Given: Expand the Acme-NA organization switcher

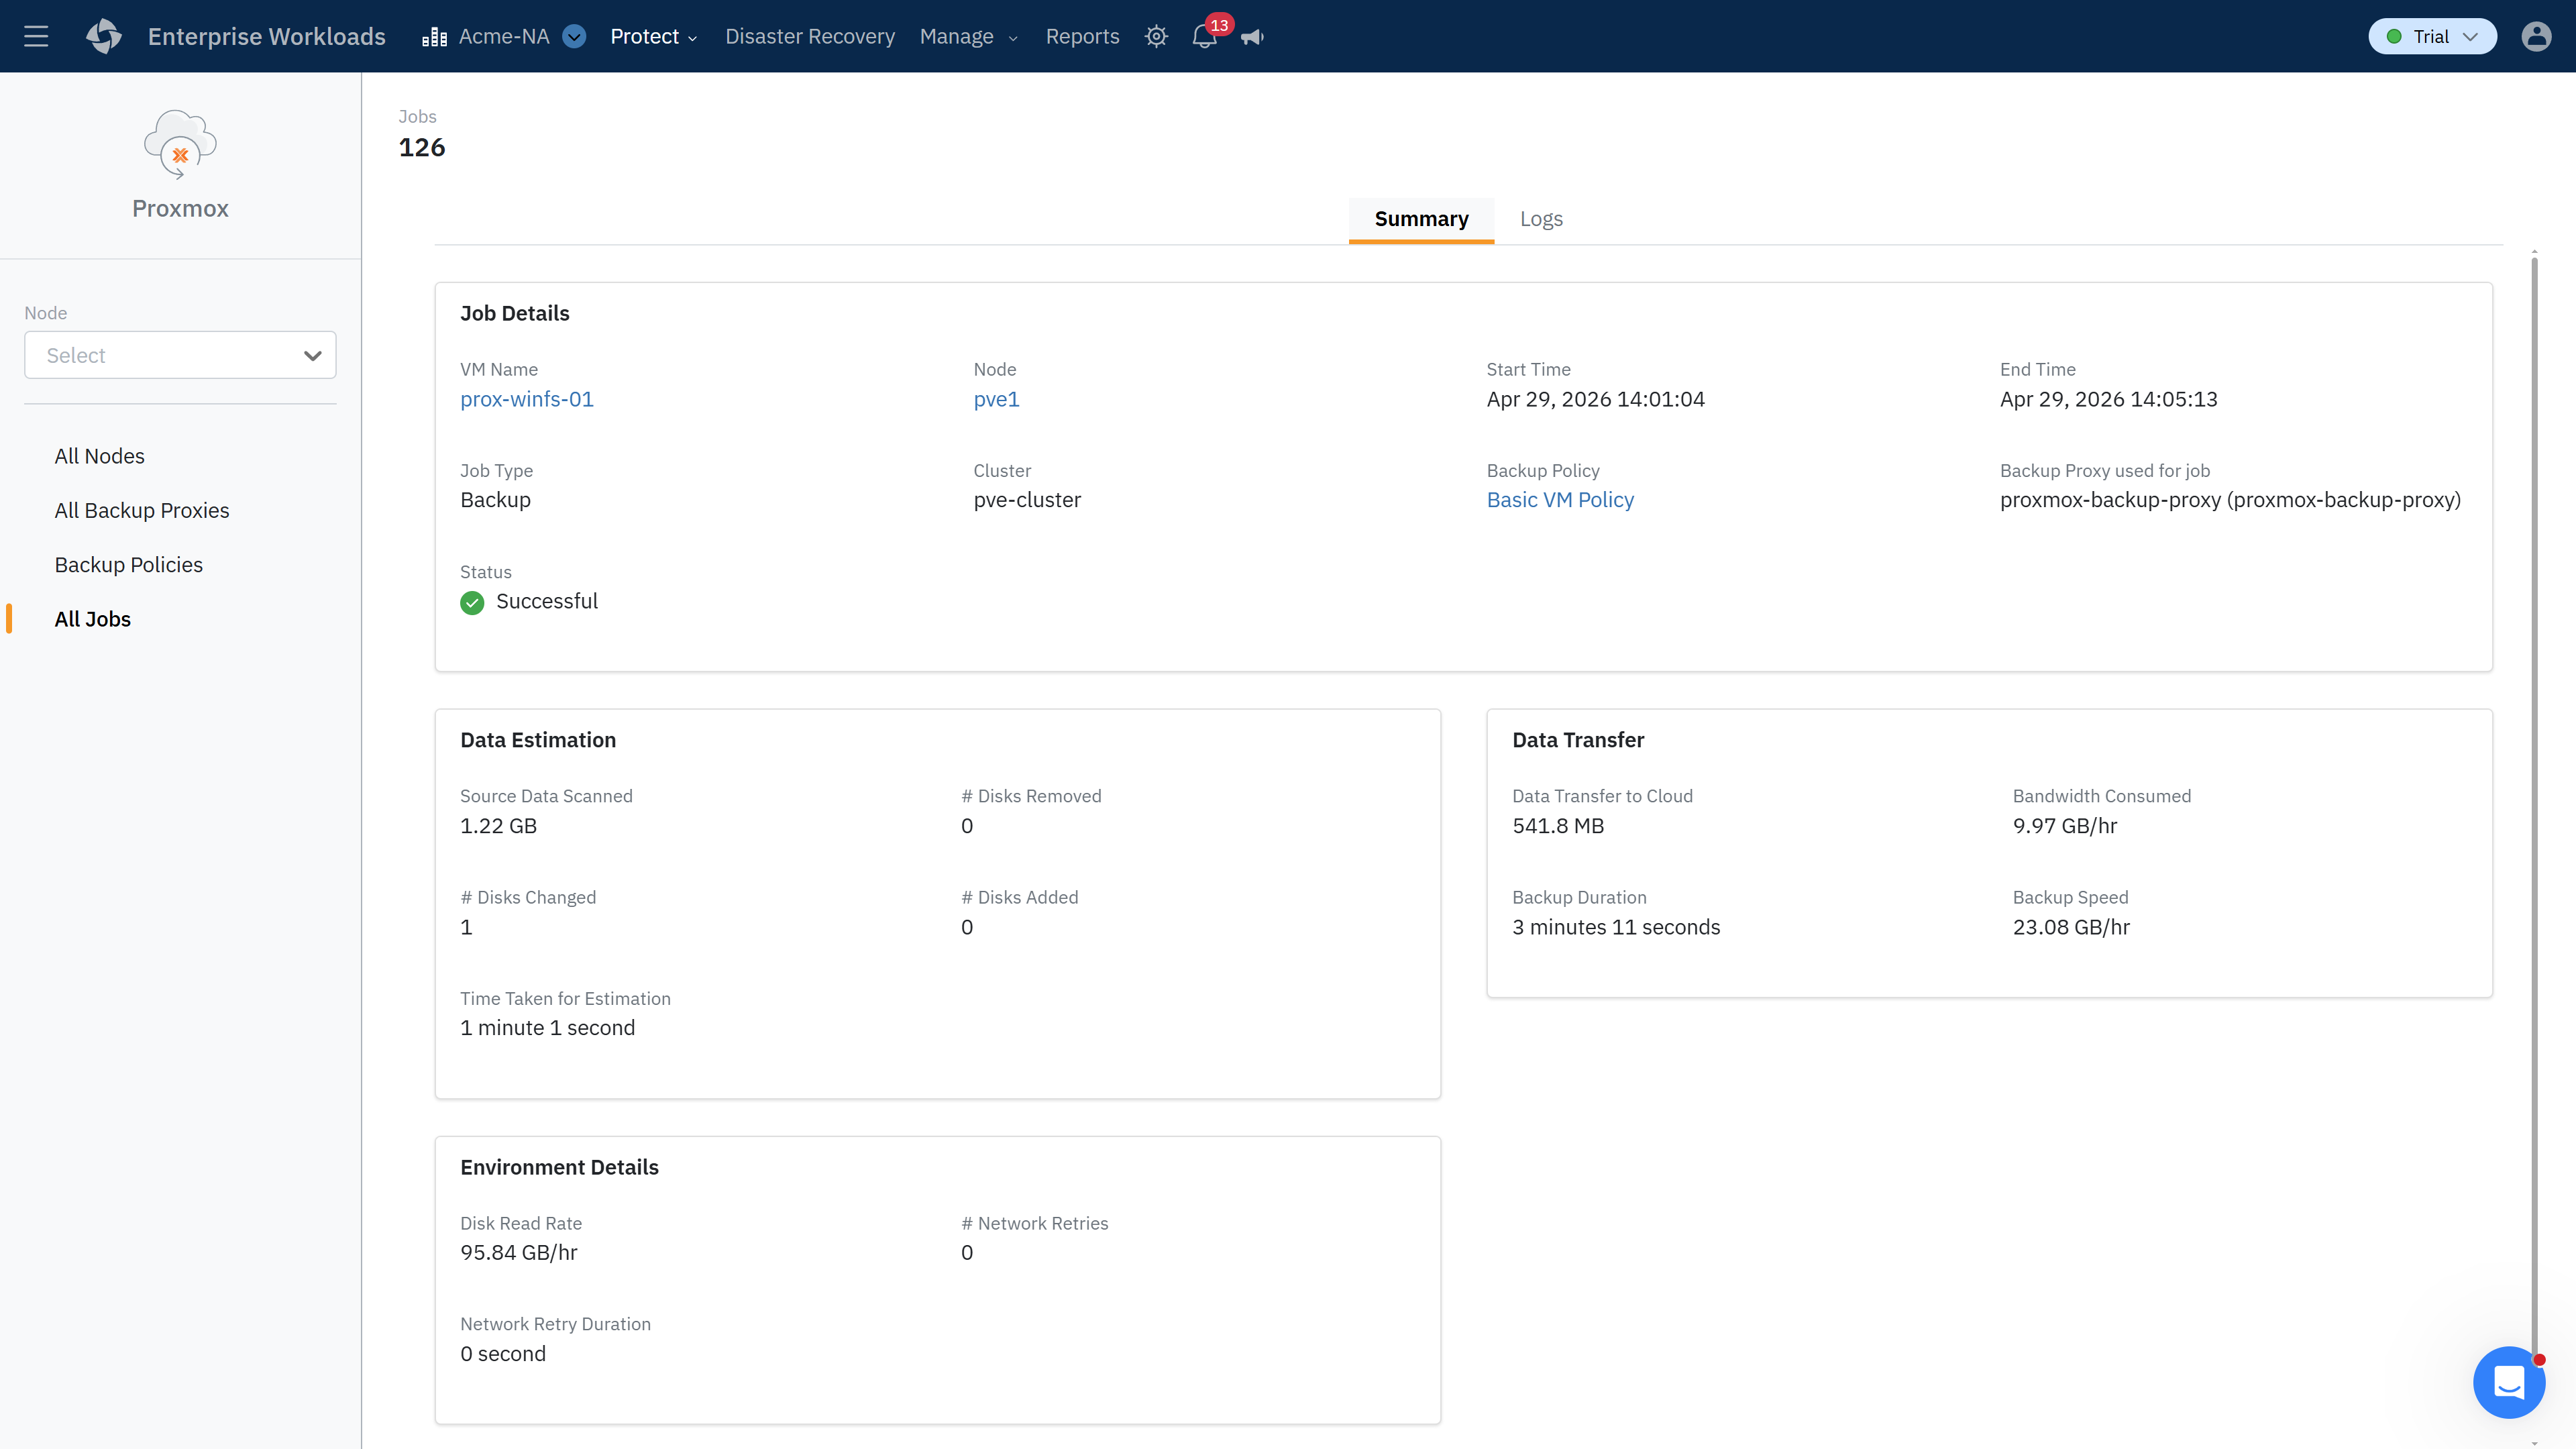Looking at the screenshot, I should point(574,37).
